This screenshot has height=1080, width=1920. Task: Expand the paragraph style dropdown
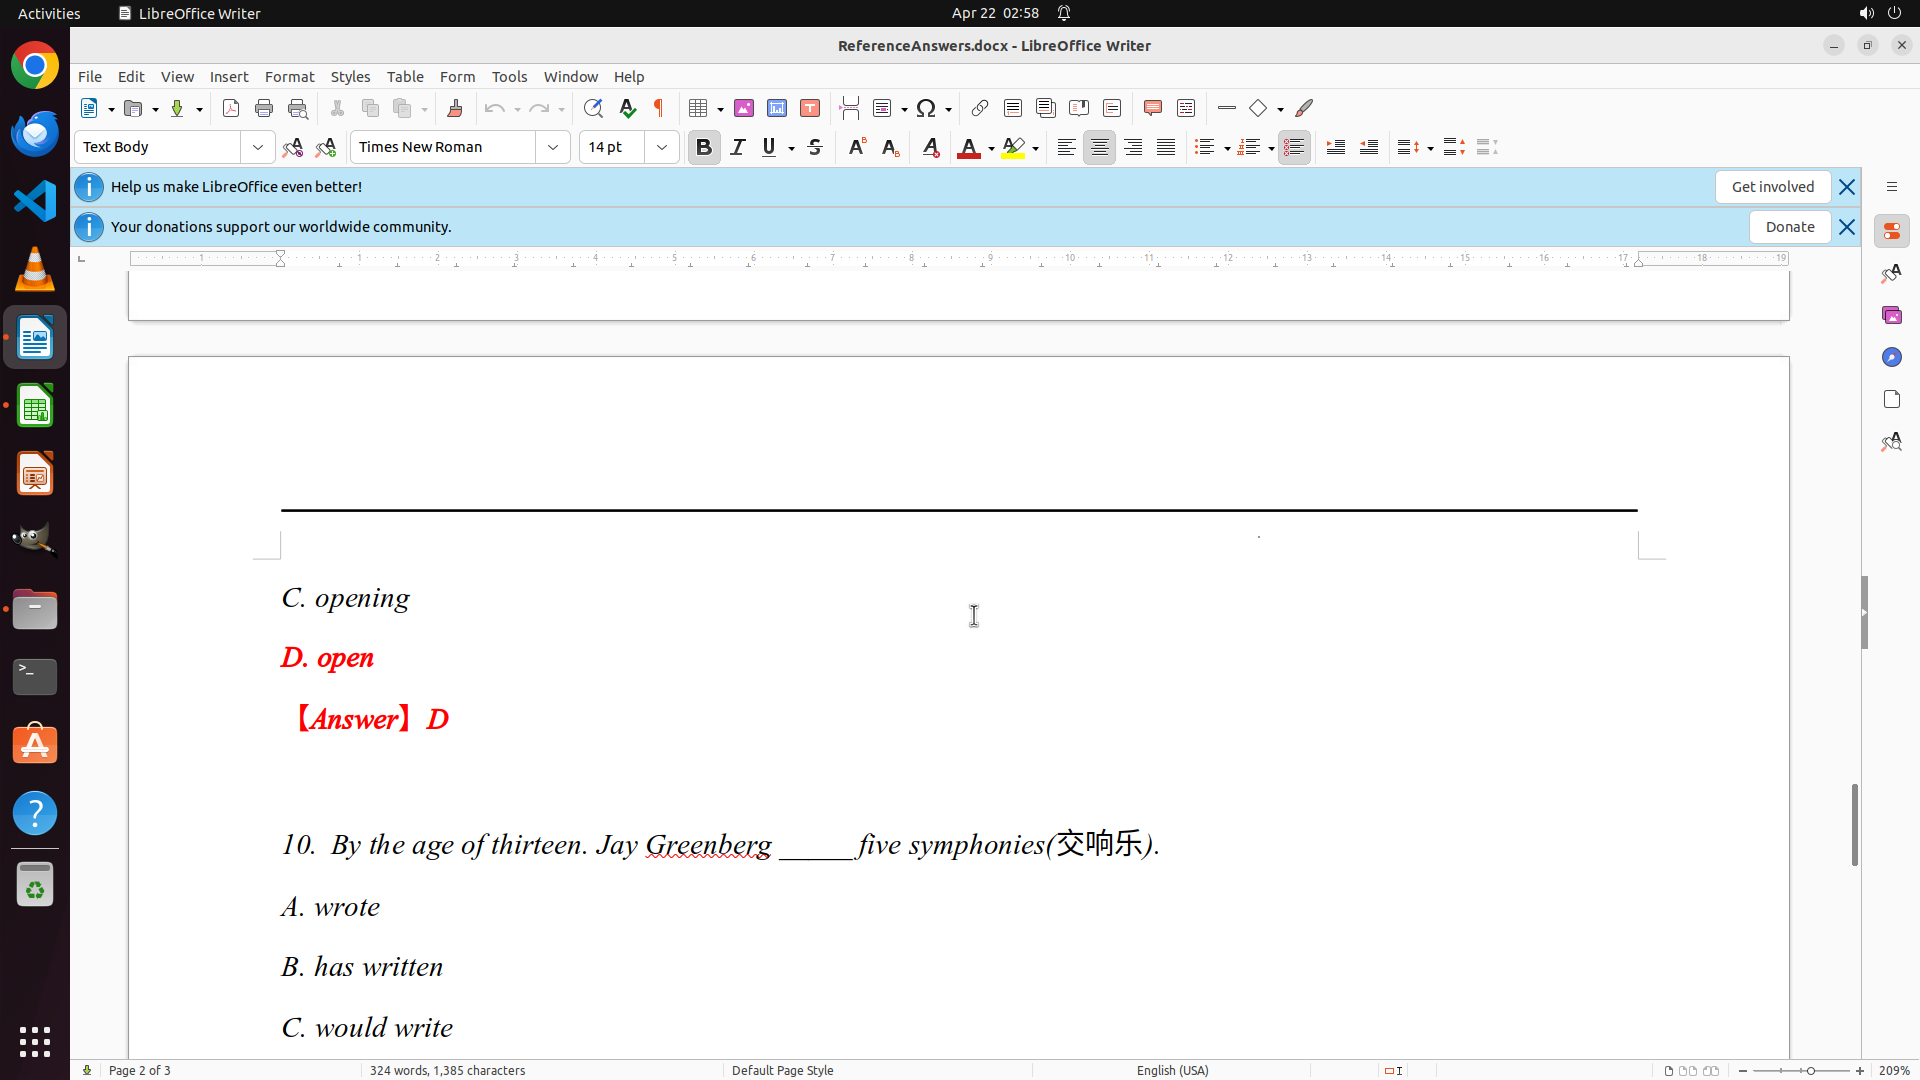pos(258,147)
